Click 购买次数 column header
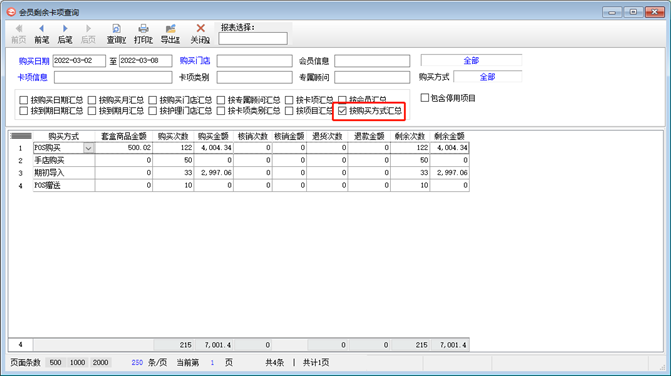671x376 pixels. [173, 136]
